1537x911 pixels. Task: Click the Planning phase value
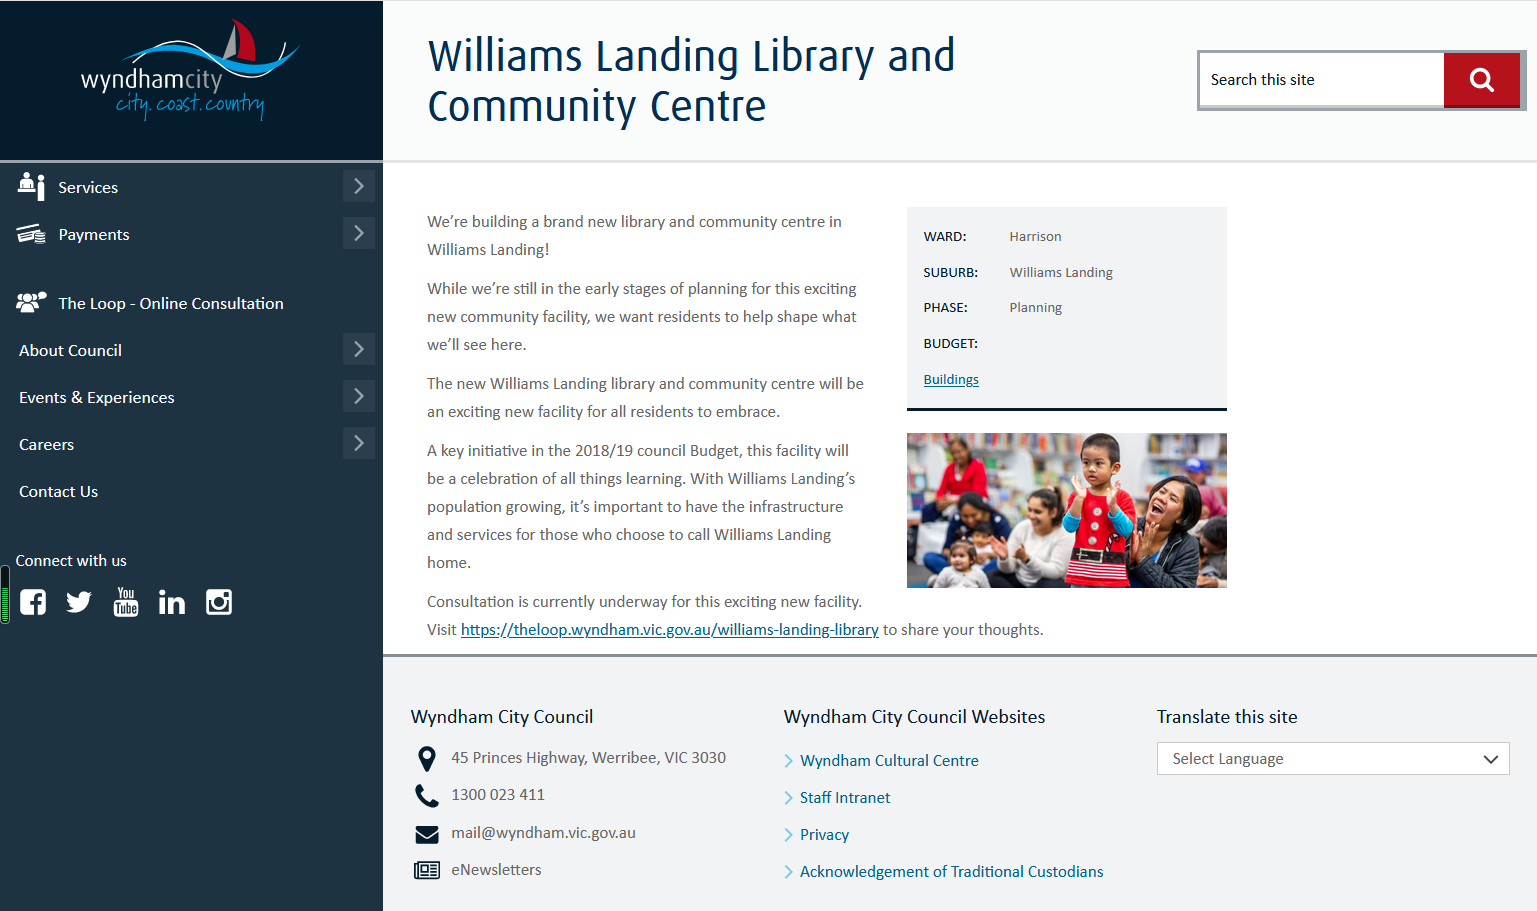(1035, 307)
